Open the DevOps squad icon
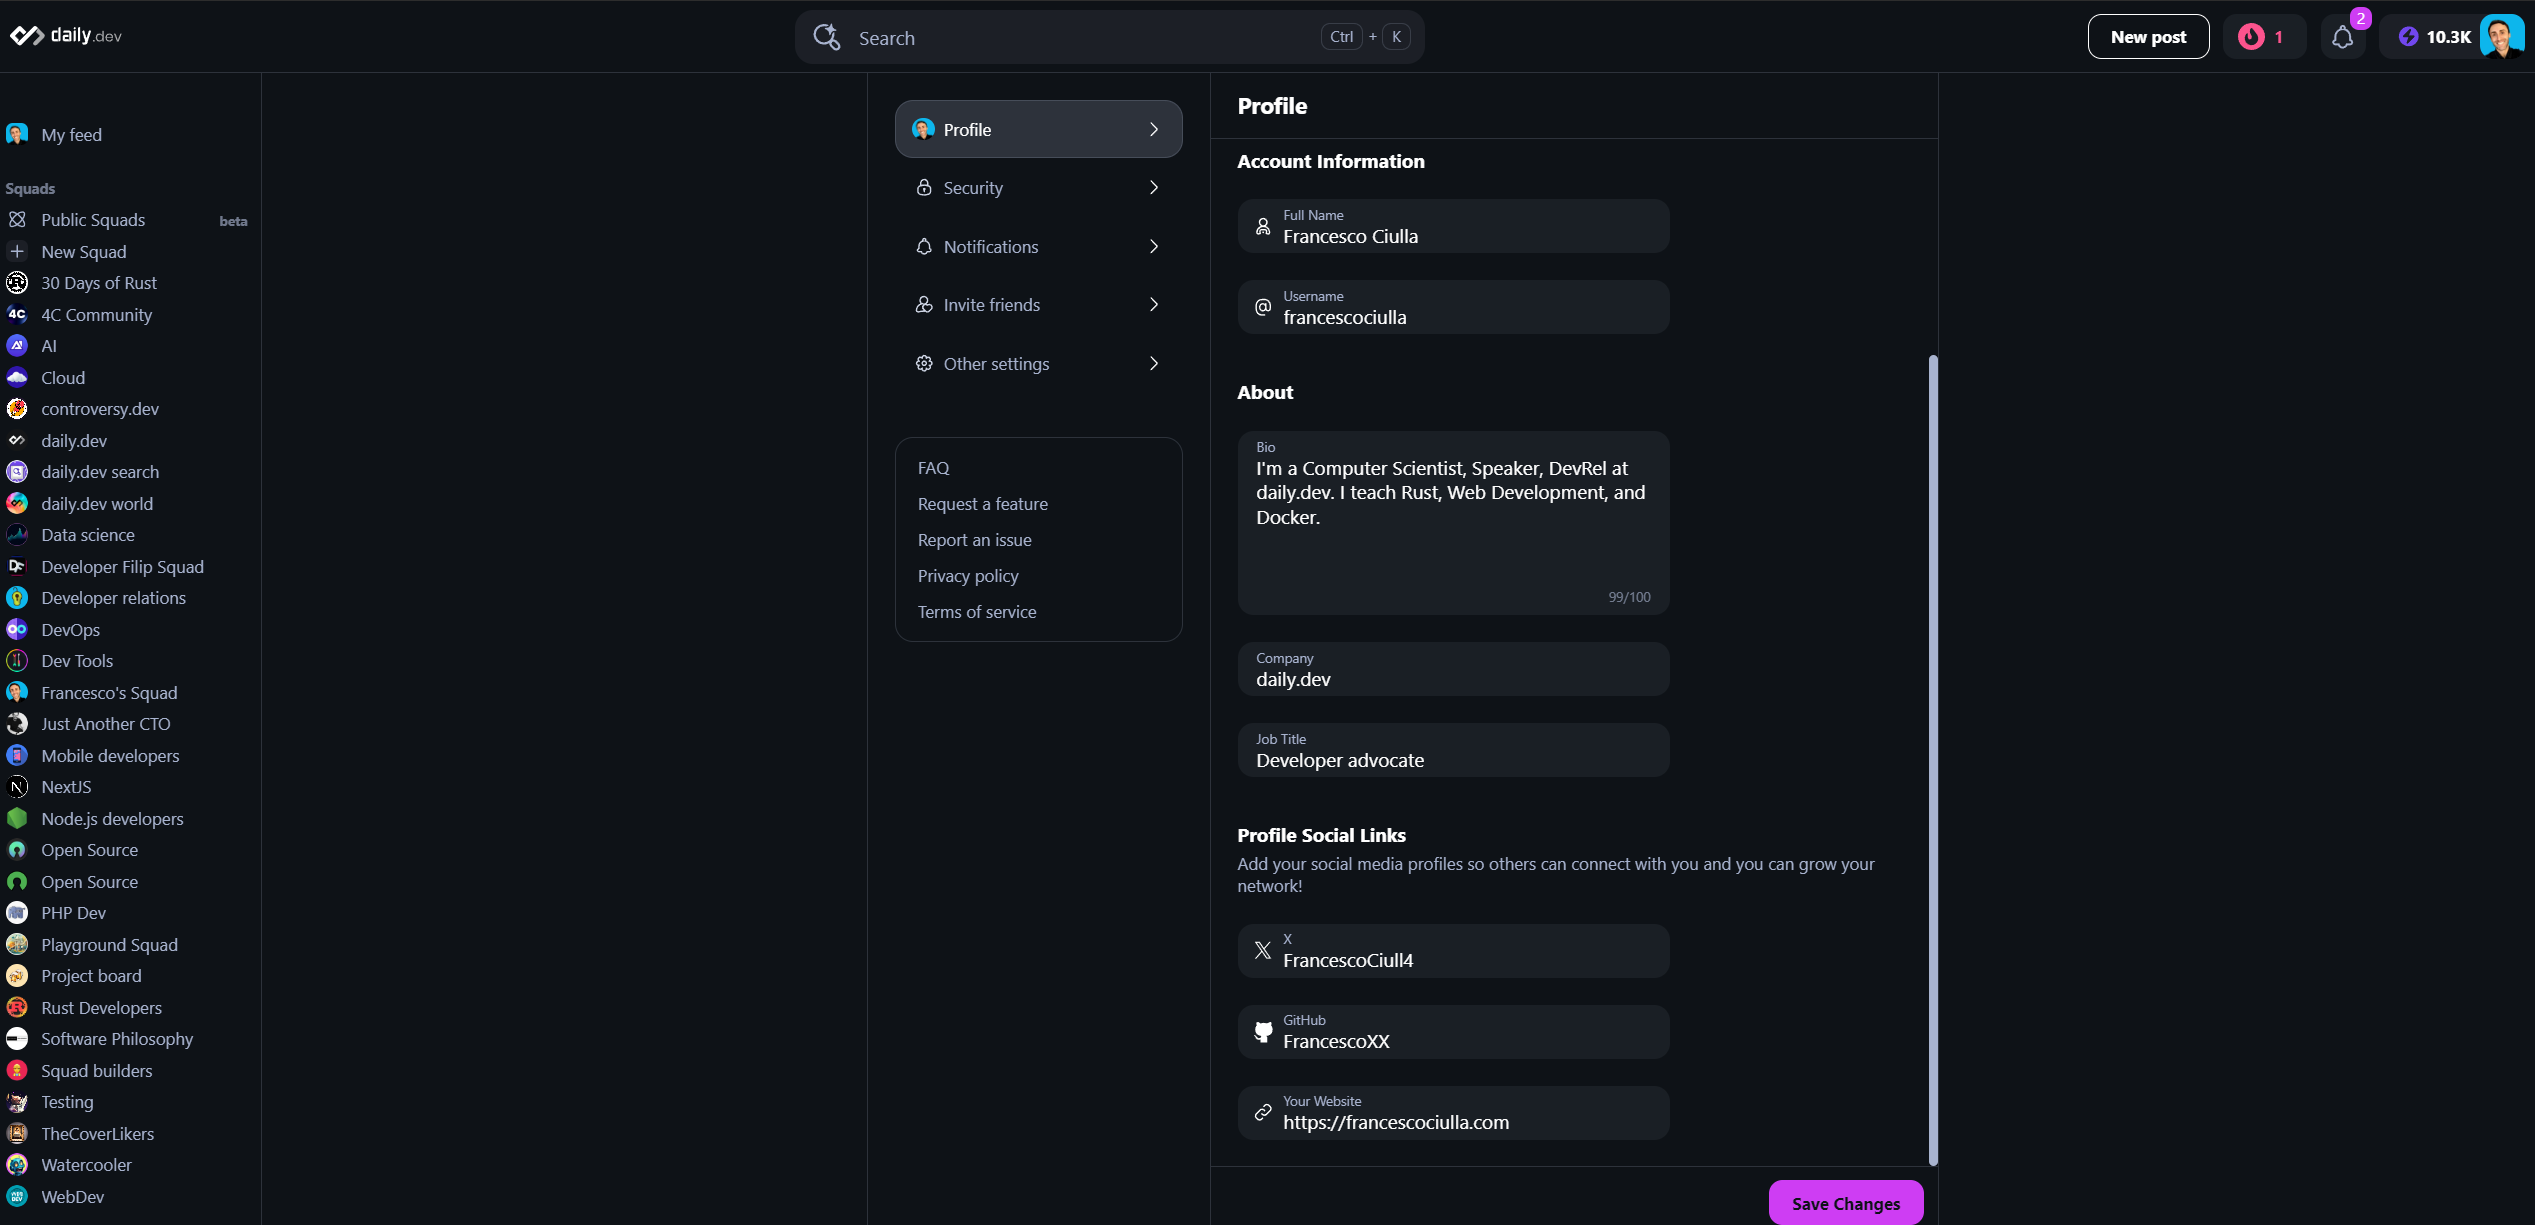The image size is (2535, 1225). pos(17,630)
